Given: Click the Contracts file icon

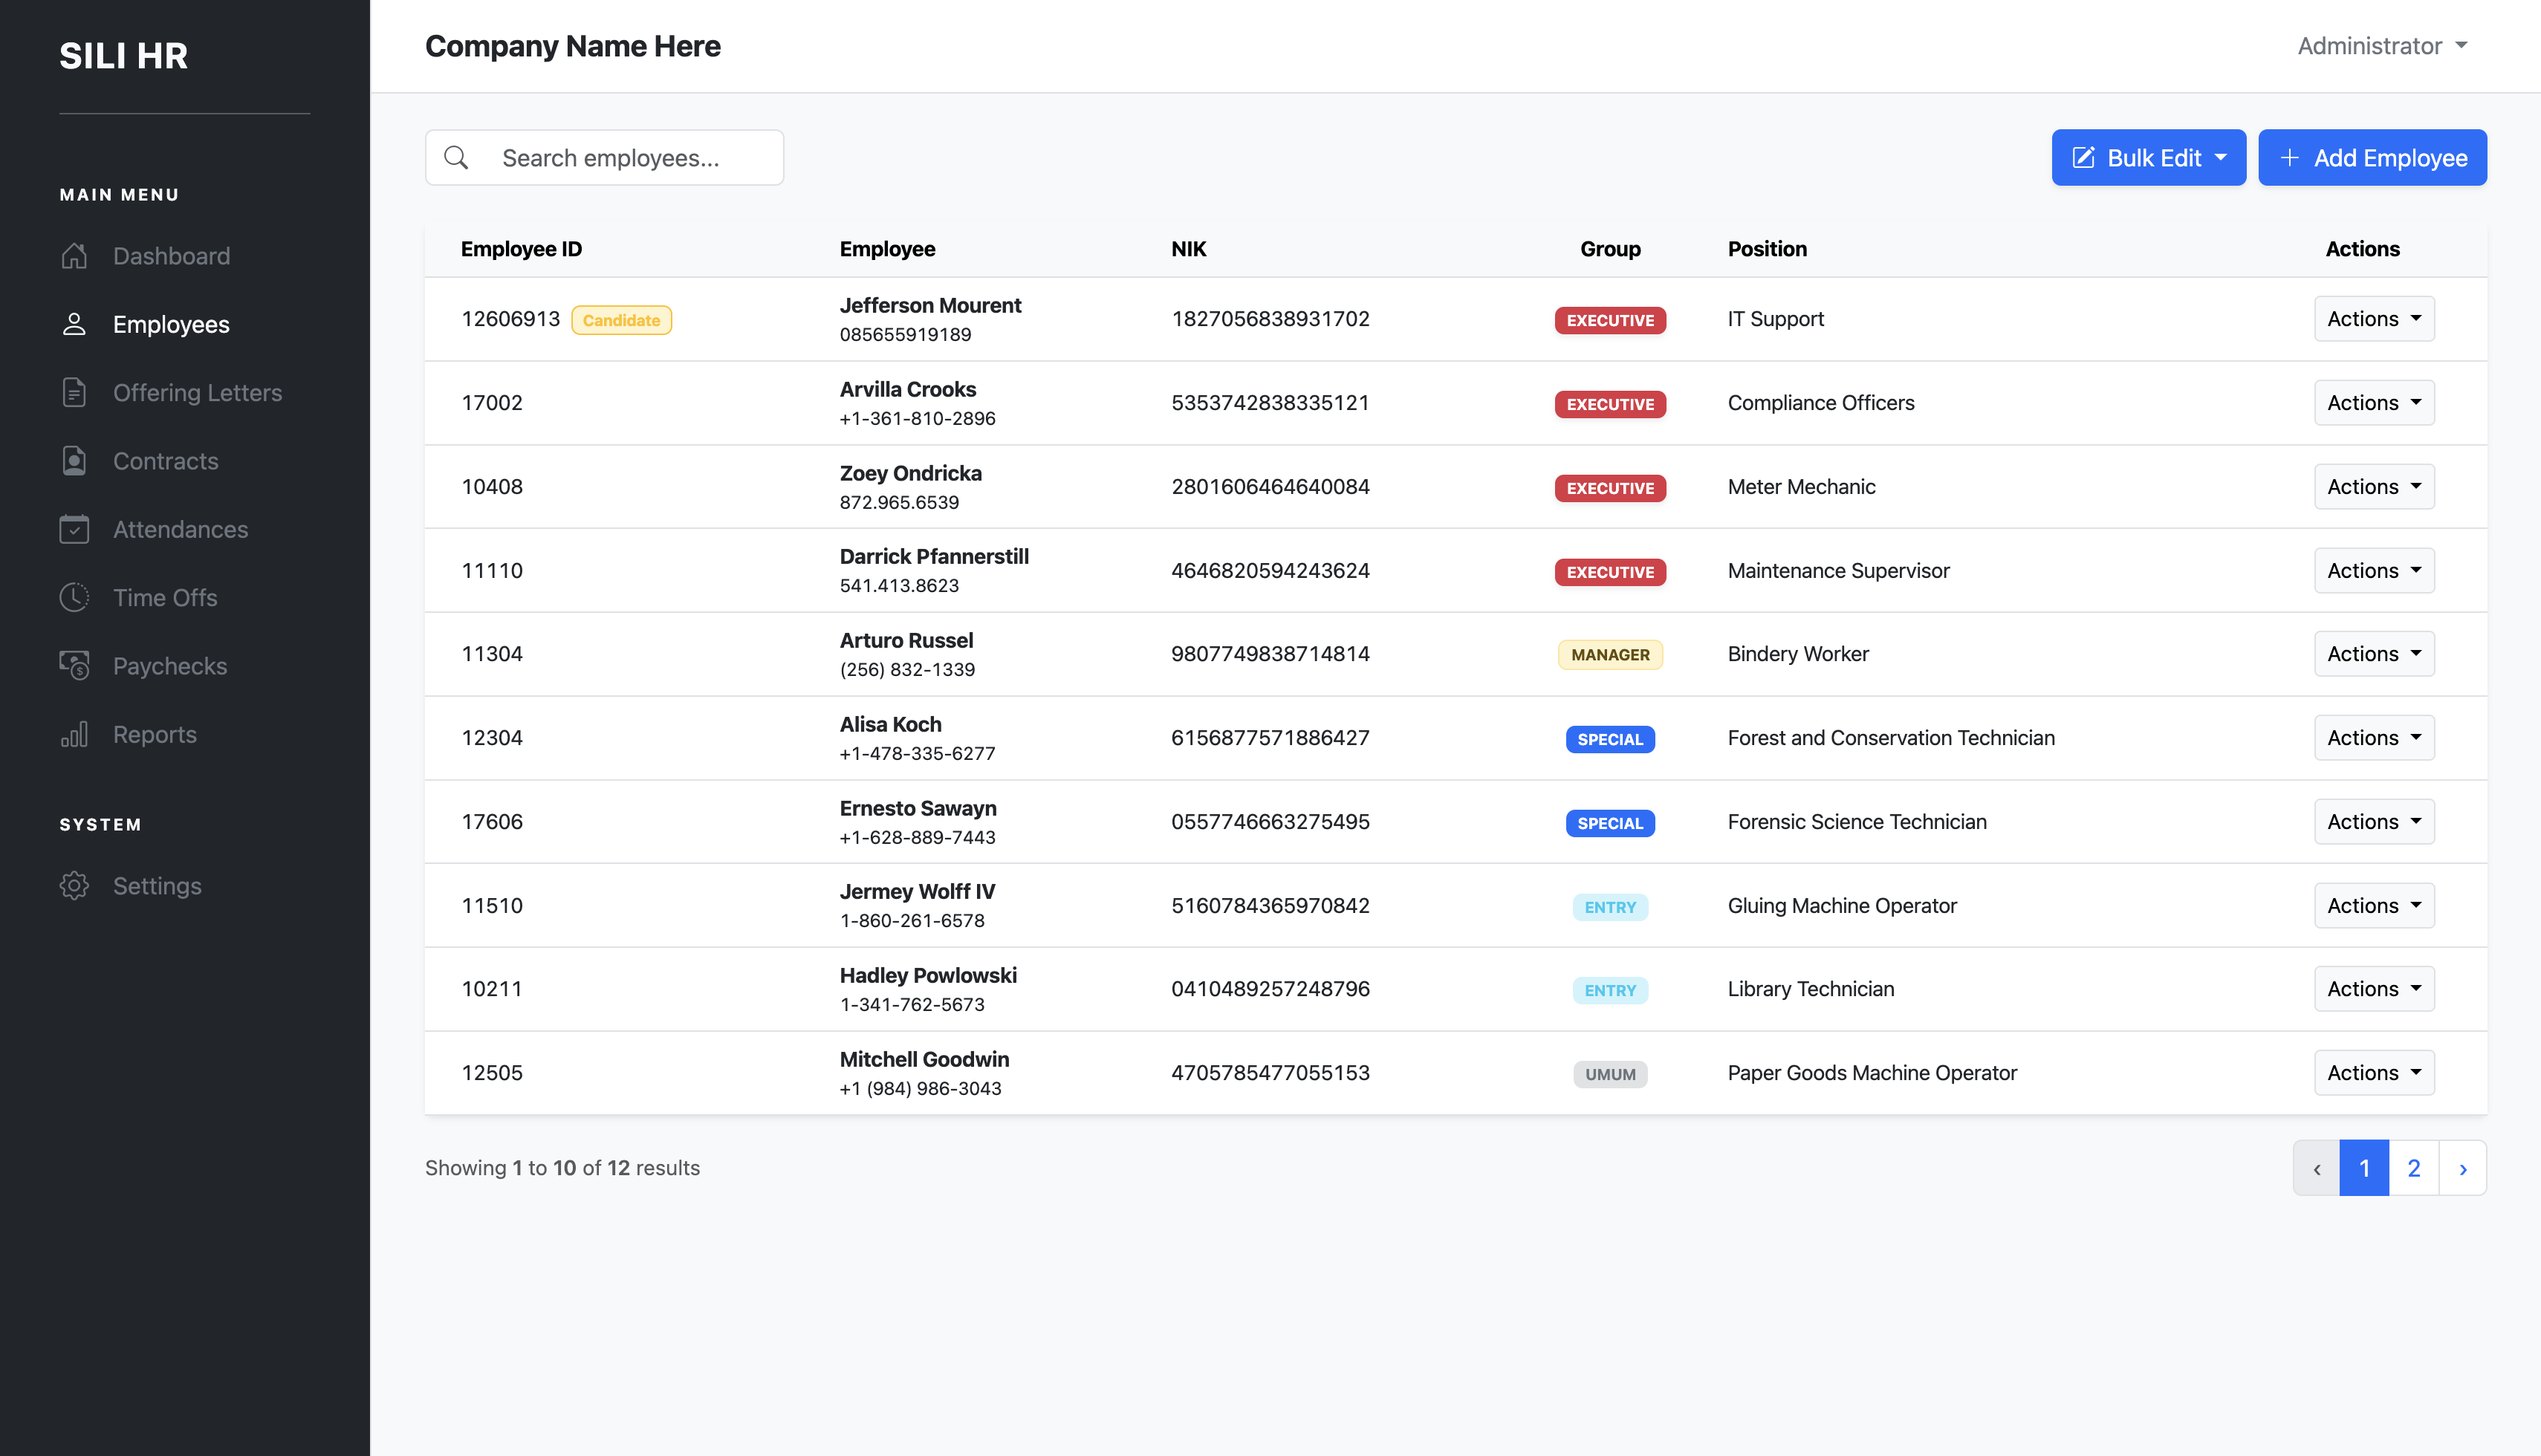Looking at the screenshot, I should pos(74,461).
